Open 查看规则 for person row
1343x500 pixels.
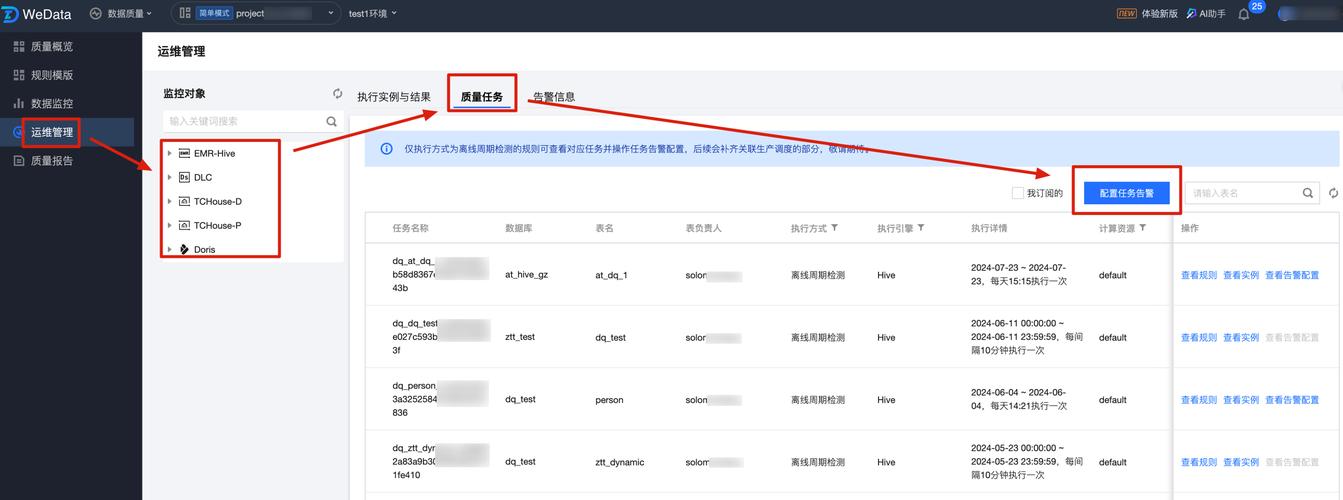1199,400
